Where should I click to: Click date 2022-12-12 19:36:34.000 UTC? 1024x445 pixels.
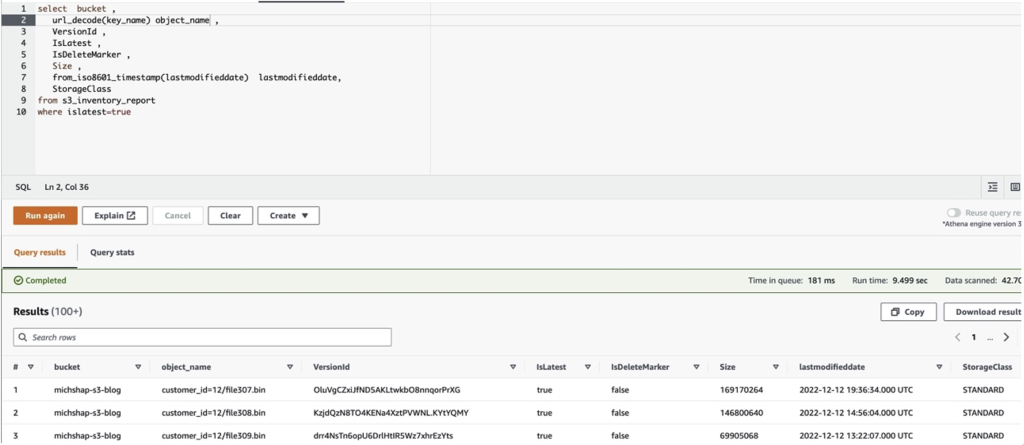[856, 390]
